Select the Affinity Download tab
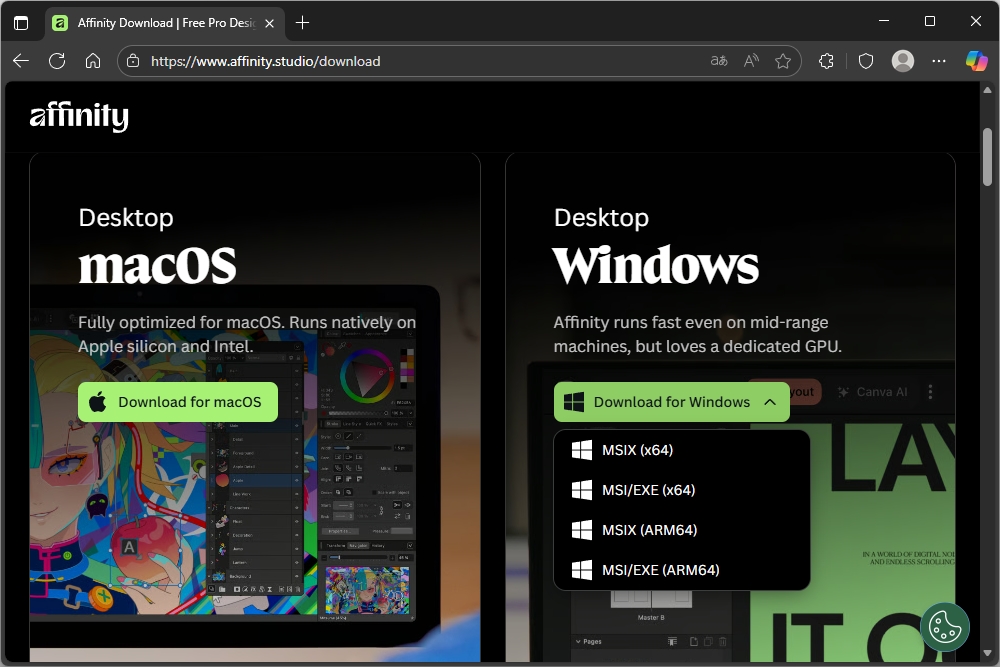The width and height of the screenshot is (1000, 667). [x=165, y=23]
